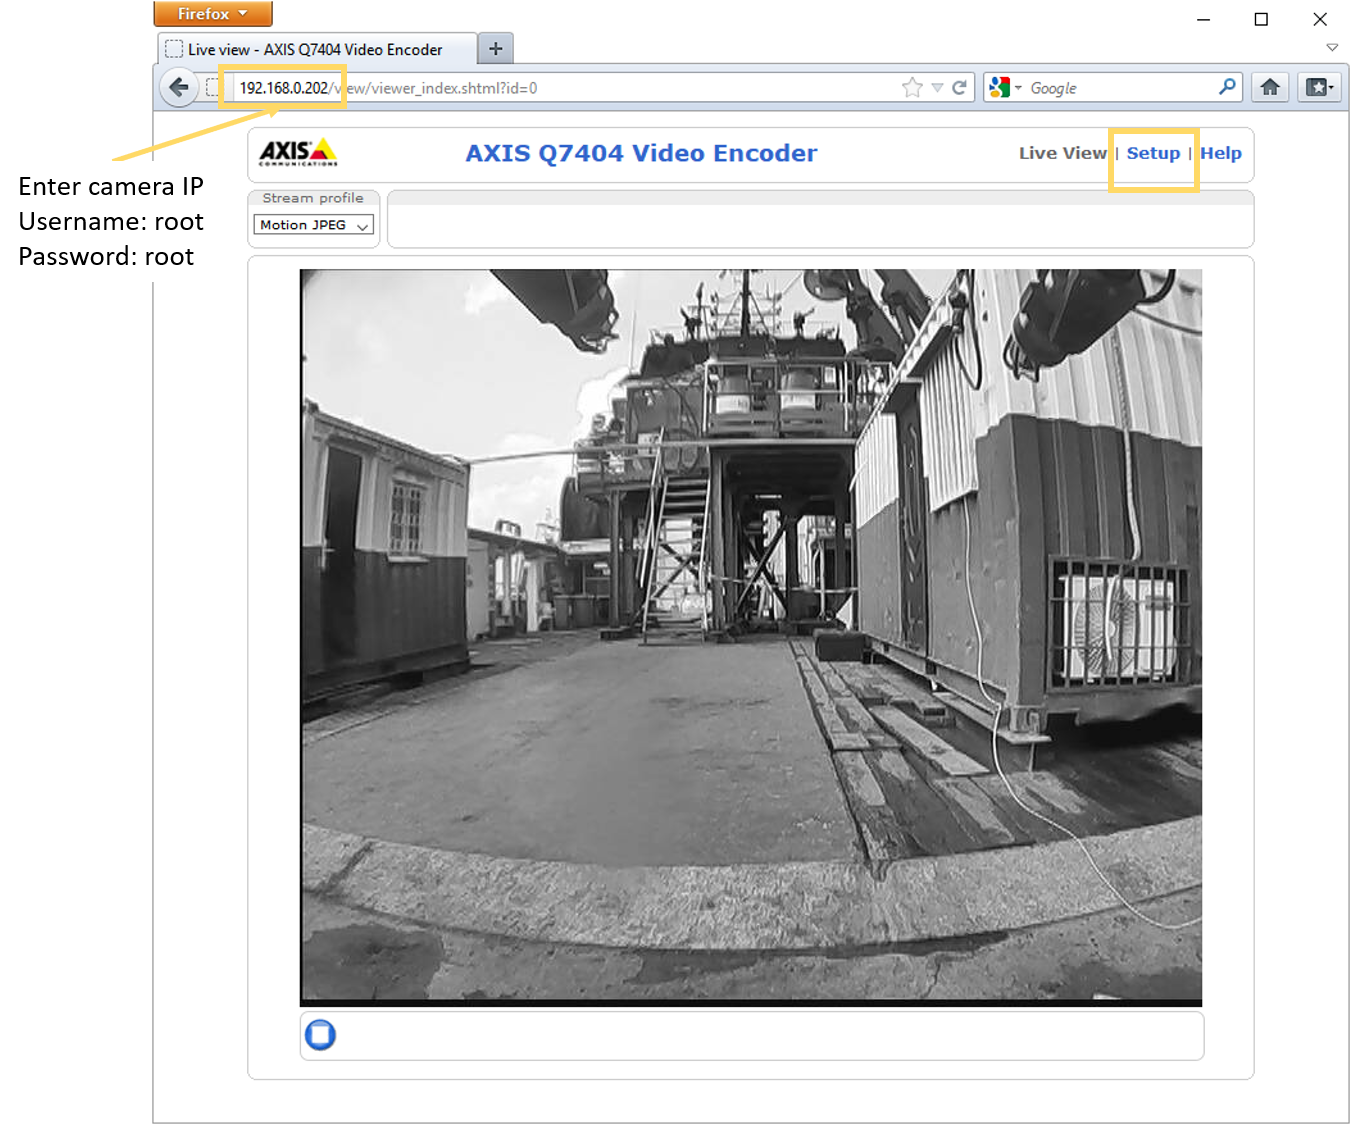Screen dimensions: 1351x1125
Task: Bookmark this page with the star icon
Action: [x=911, y=88]
